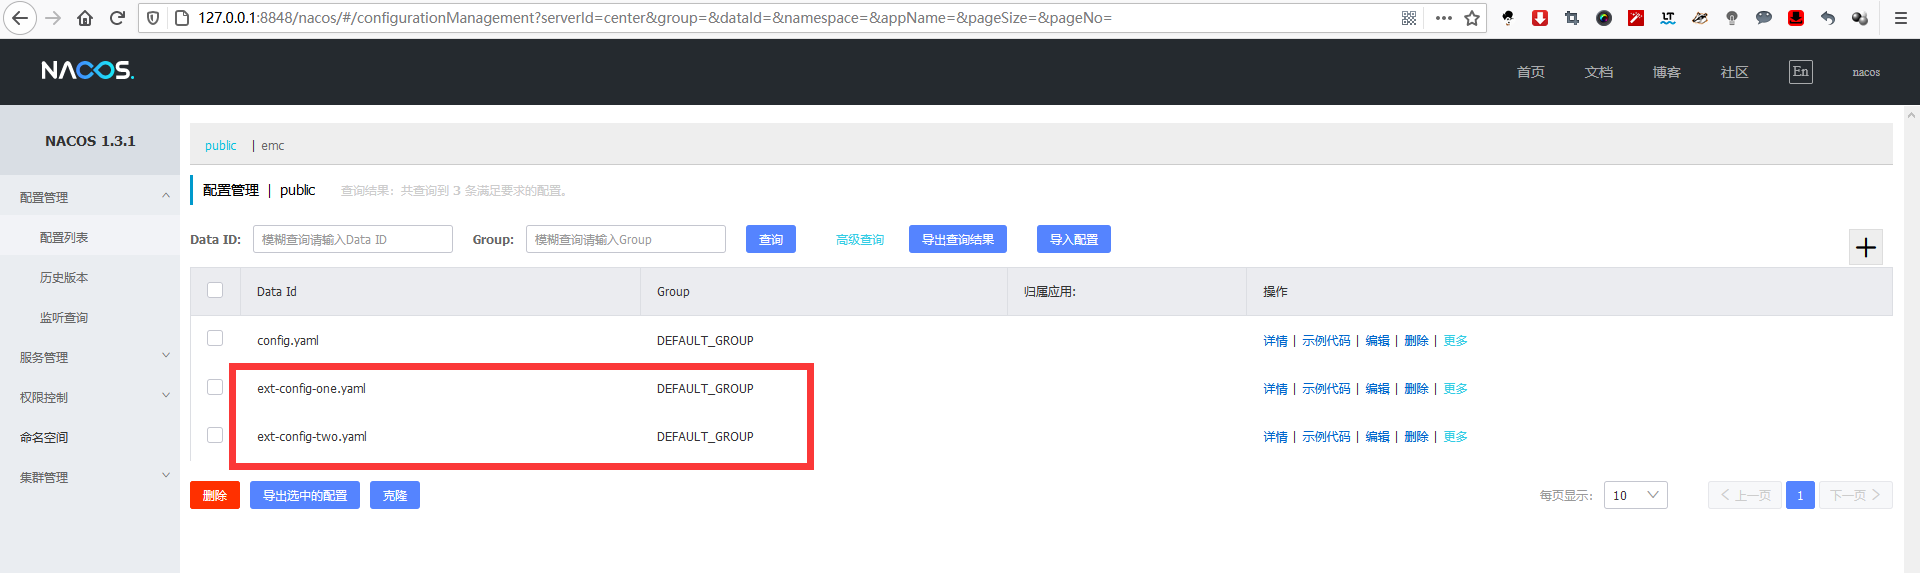
Task: Reload the page with the refresh icon
Action: [117, 18]
